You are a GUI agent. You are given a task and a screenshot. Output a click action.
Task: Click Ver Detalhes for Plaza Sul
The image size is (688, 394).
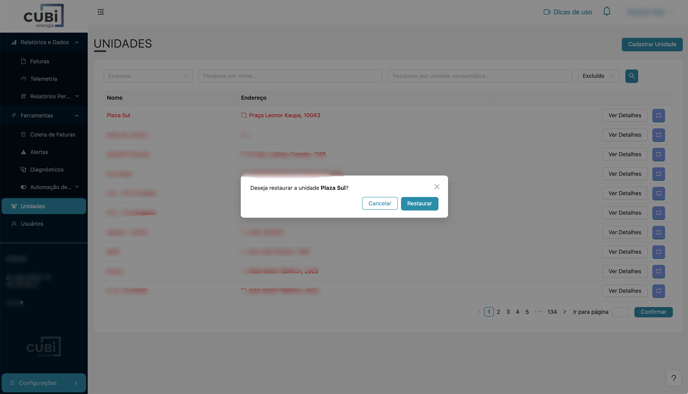pyautogui.click(x=624, y=115)
